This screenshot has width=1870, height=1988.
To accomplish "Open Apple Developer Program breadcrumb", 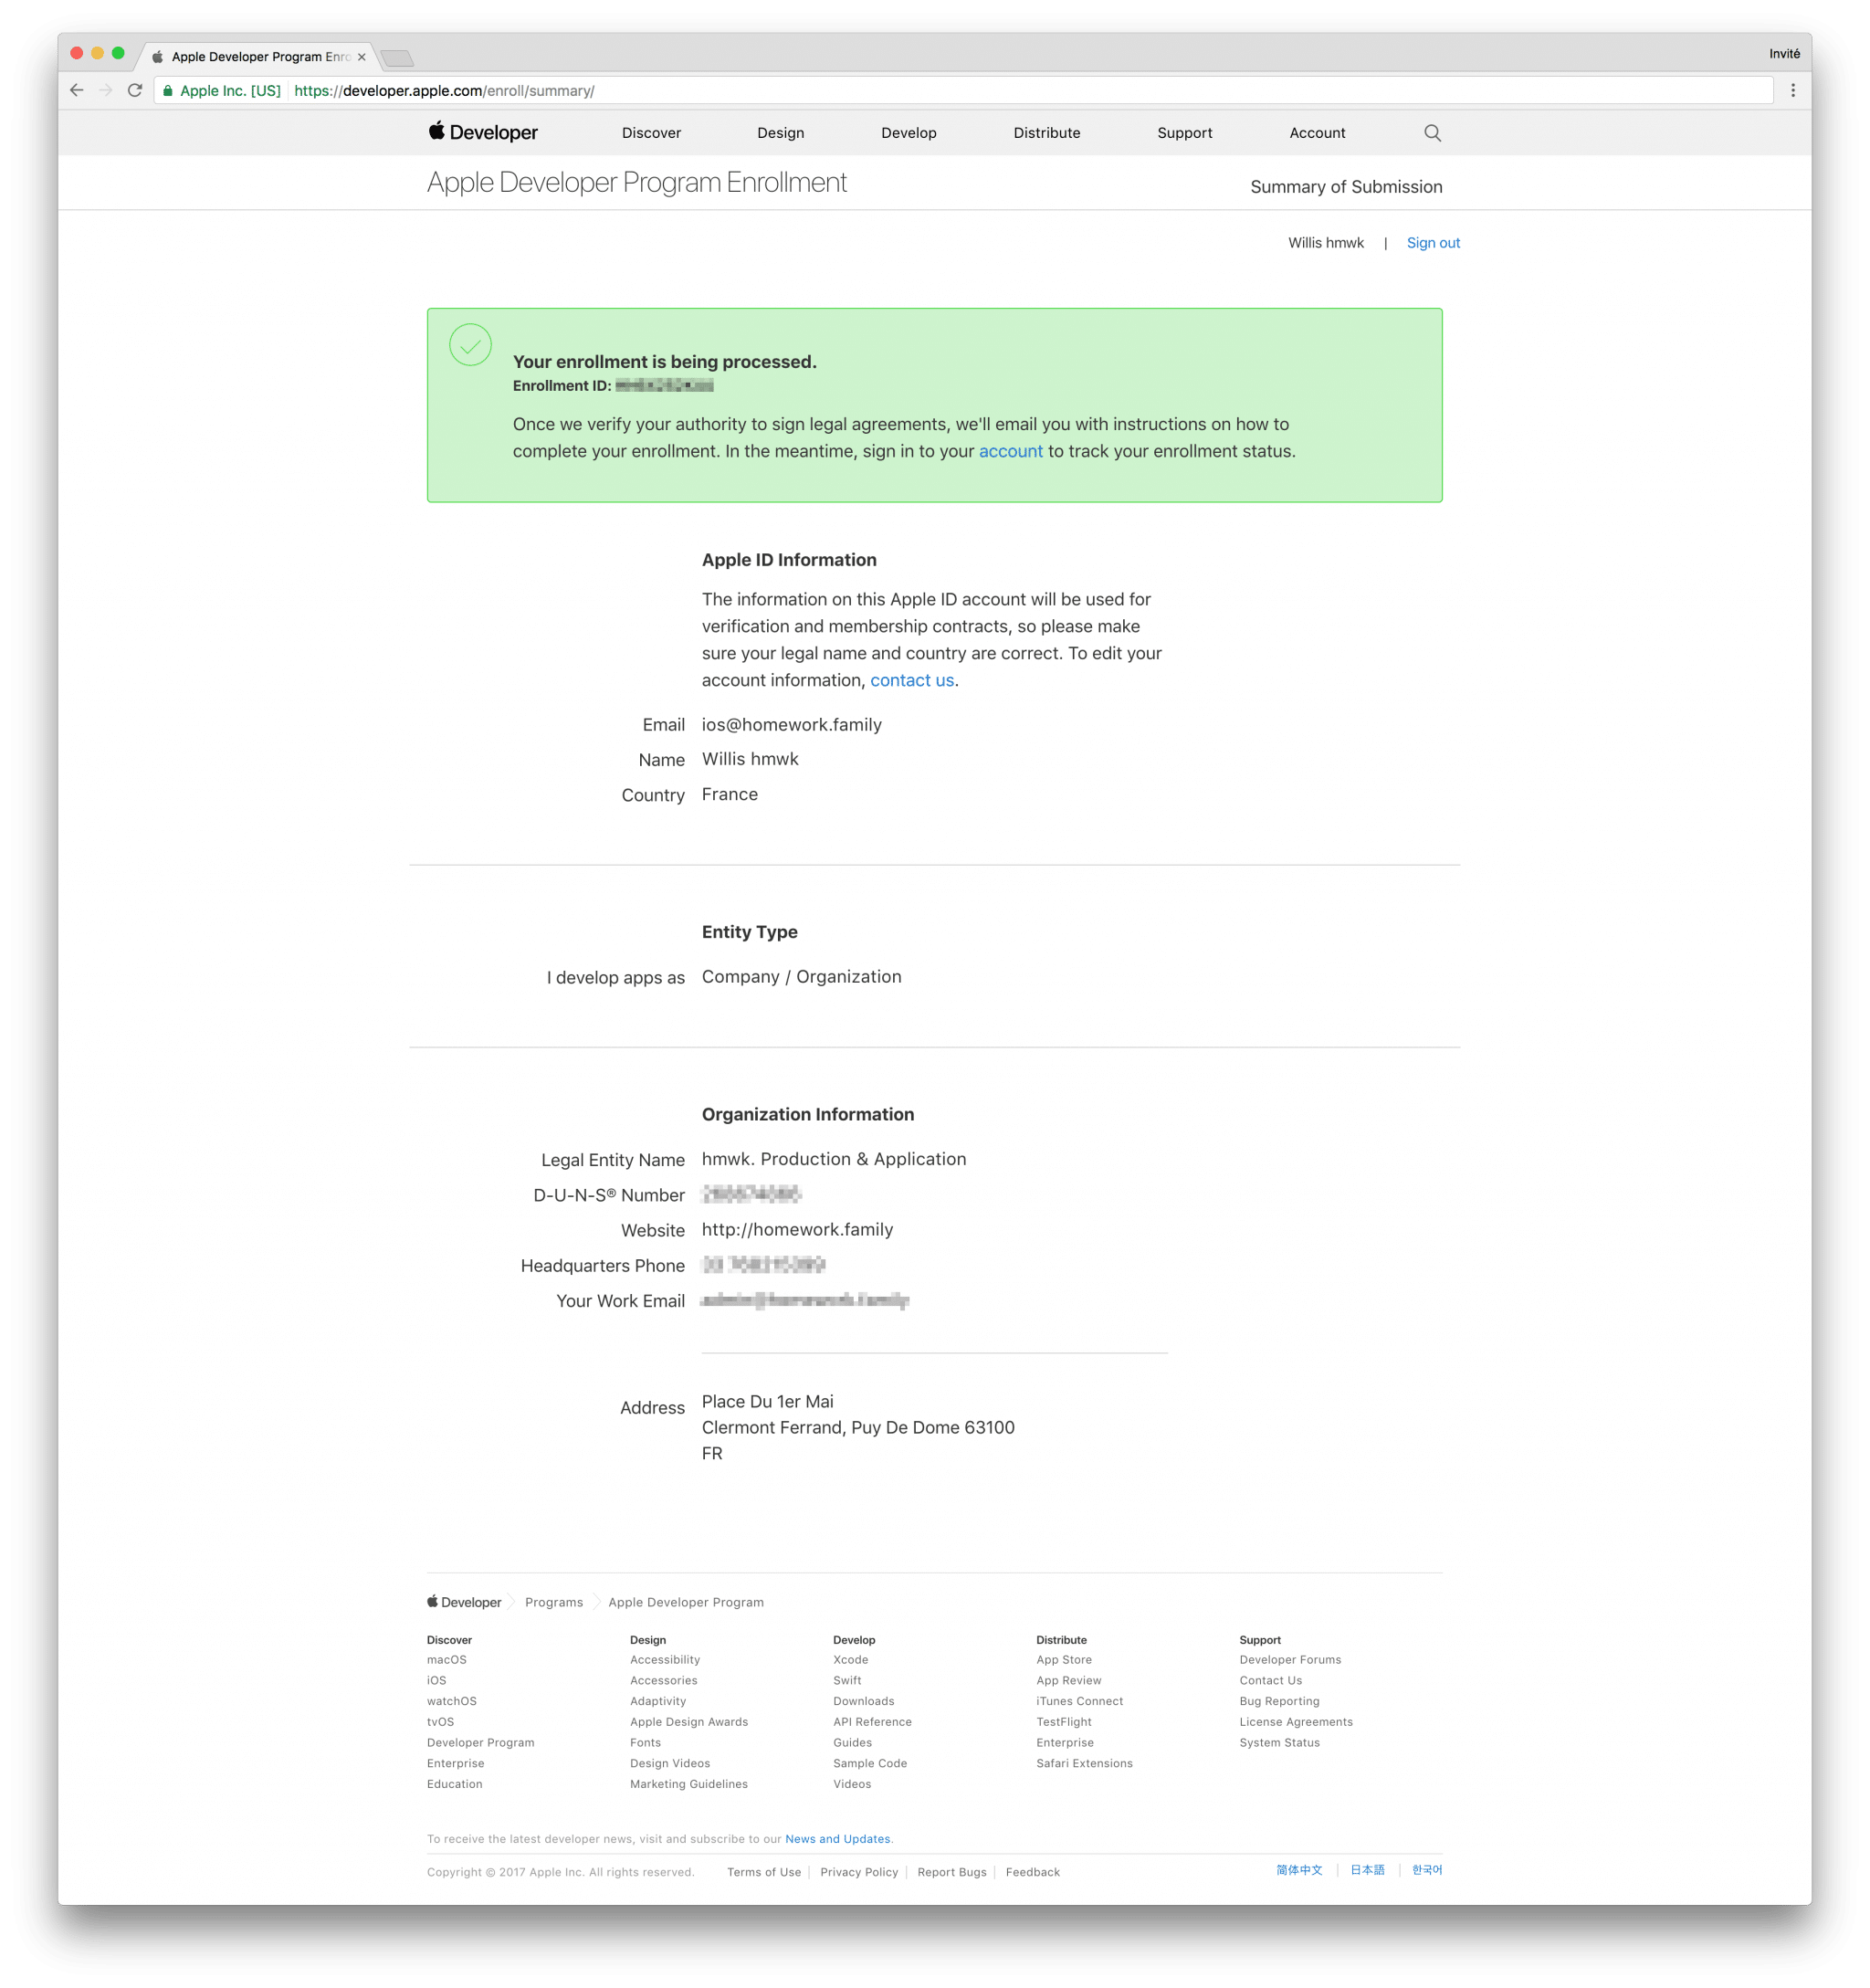I will 685,1601.
